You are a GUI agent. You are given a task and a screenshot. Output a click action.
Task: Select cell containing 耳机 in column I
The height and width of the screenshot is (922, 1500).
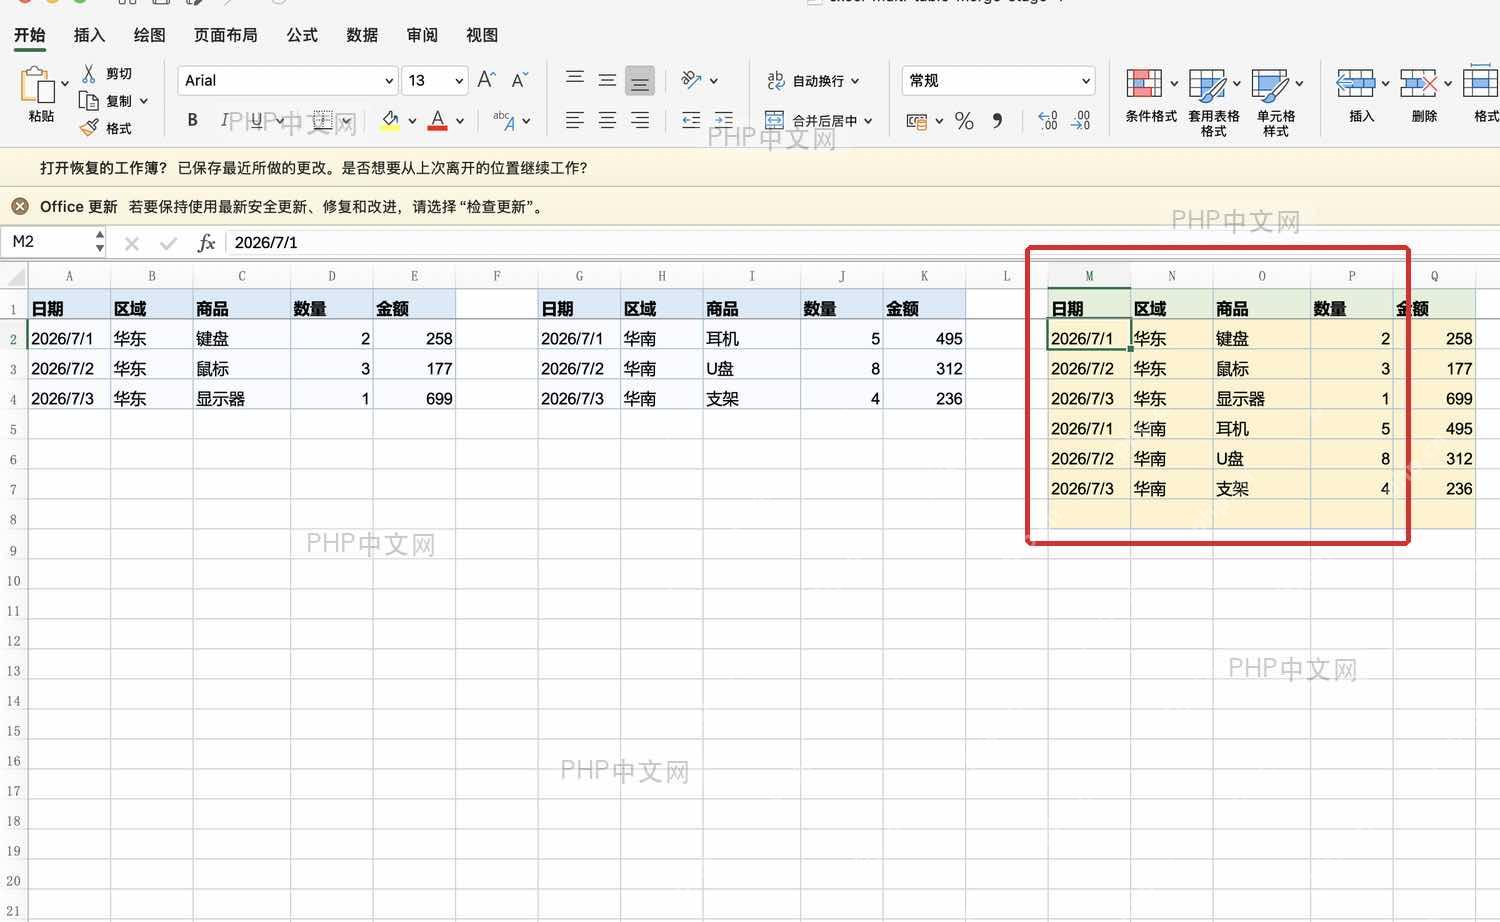click(x=751, y=339)
